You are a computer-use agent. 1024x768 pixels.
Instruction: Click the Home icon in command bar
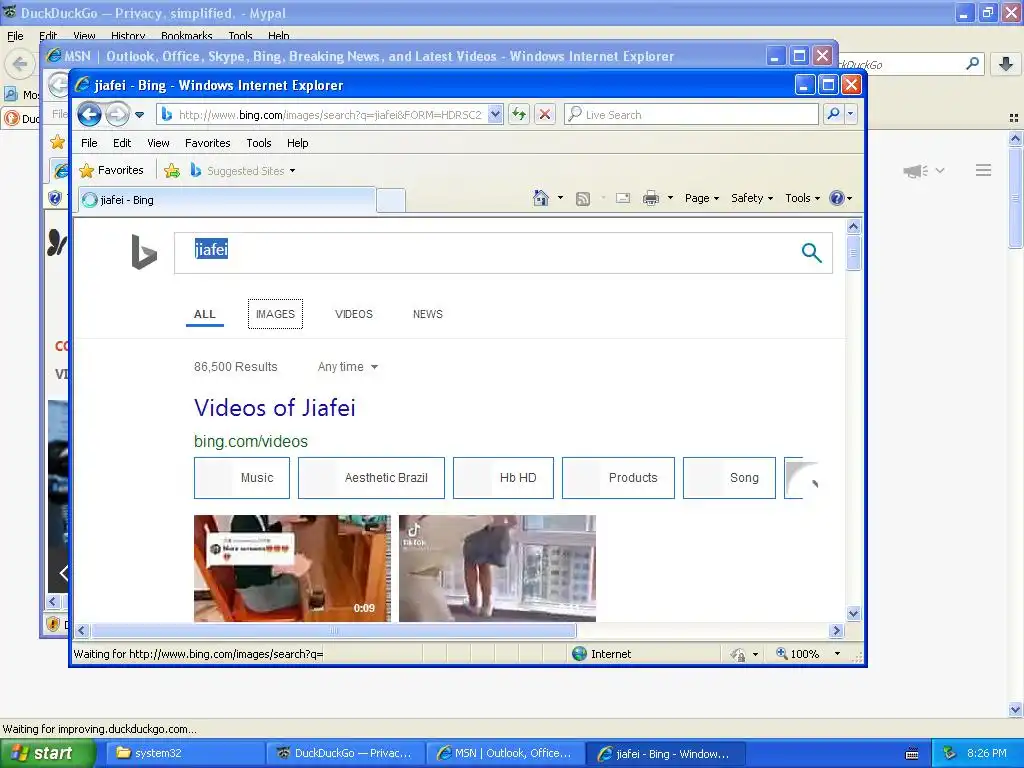541,198
